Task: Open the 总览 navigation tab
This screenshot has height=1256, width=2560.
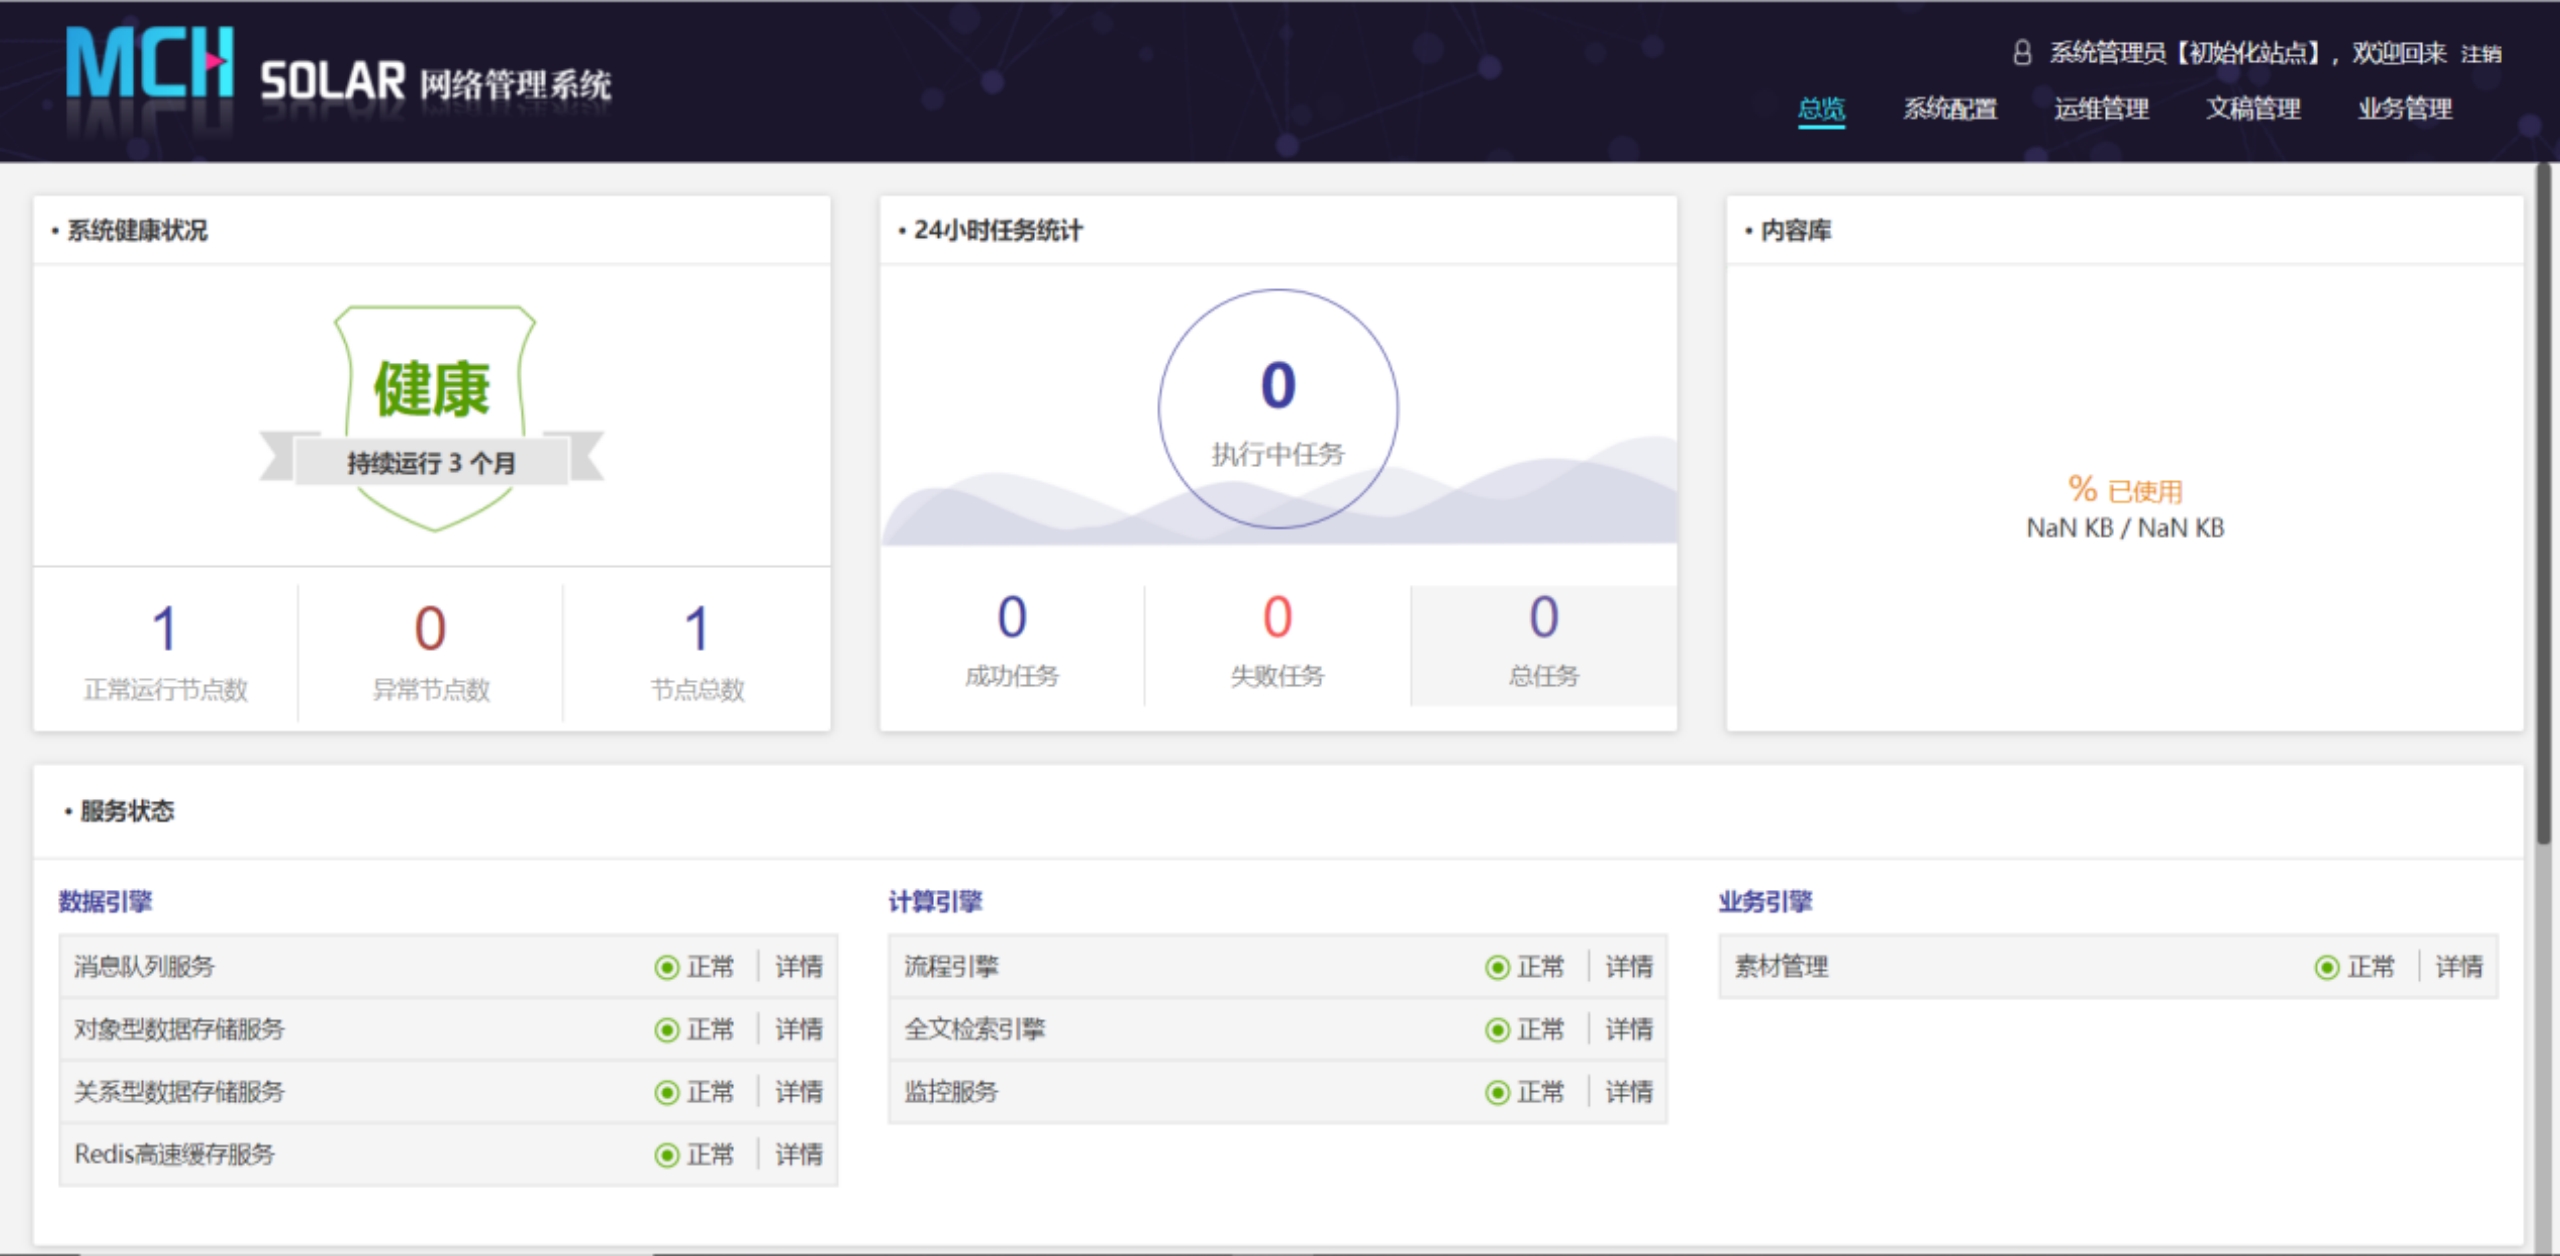Action: coord(1821,108)
